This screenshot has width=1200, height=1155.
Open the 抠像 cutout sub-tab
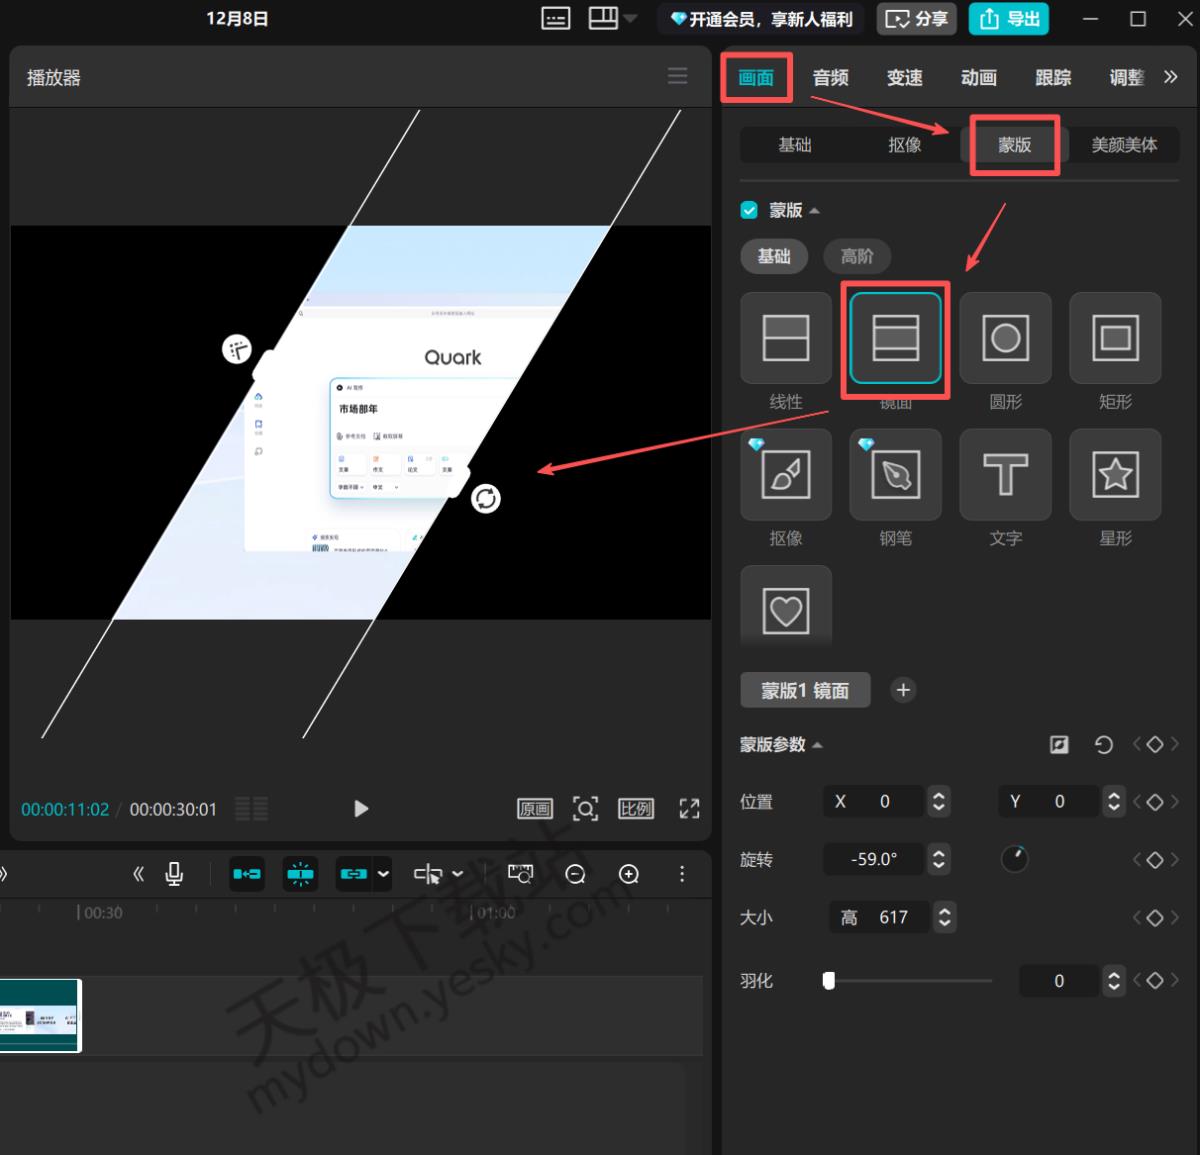[904, 145]
